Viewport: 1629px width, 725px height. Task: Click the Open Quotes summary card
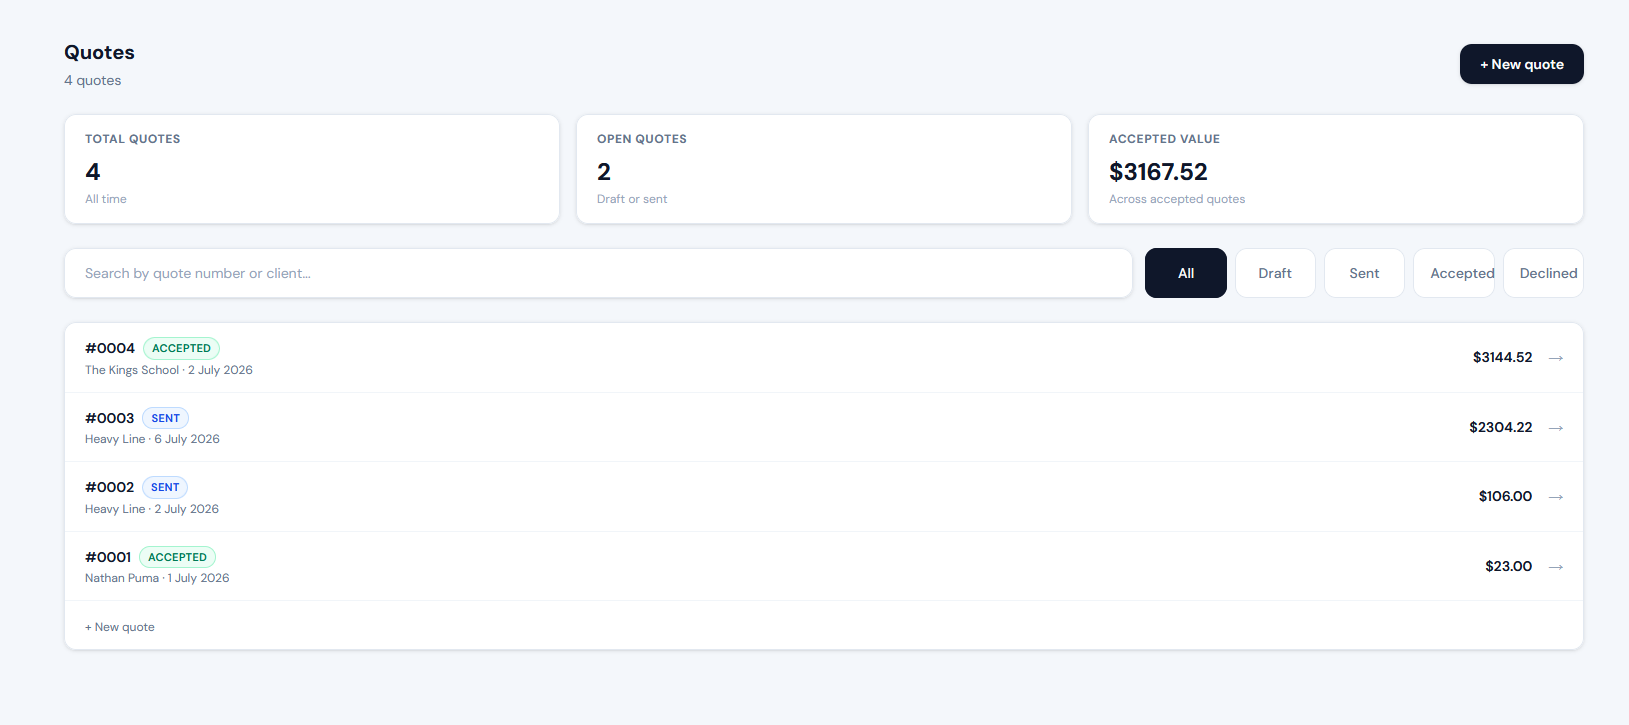[x=824, y=169]
